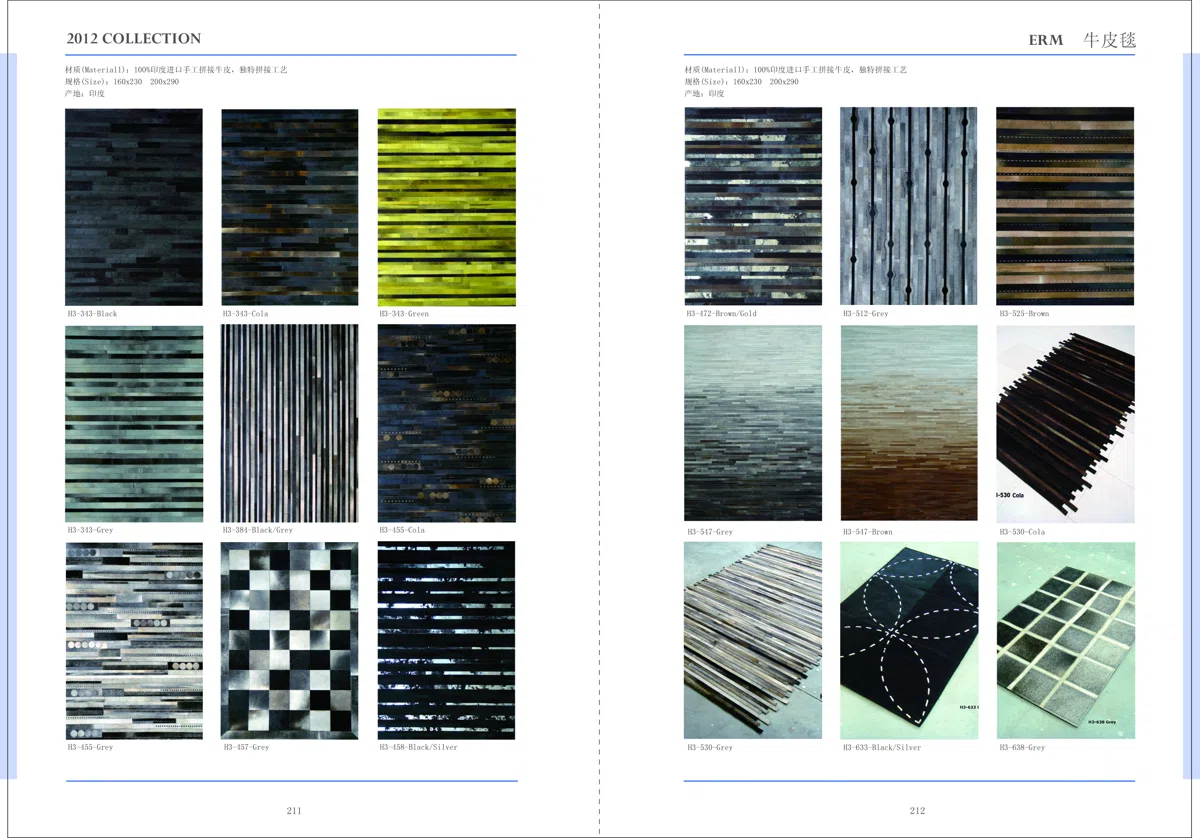Open the H3-638-Grey grid rug photo
This screenshot has width=1200, height=838.
pos(1066,641)
